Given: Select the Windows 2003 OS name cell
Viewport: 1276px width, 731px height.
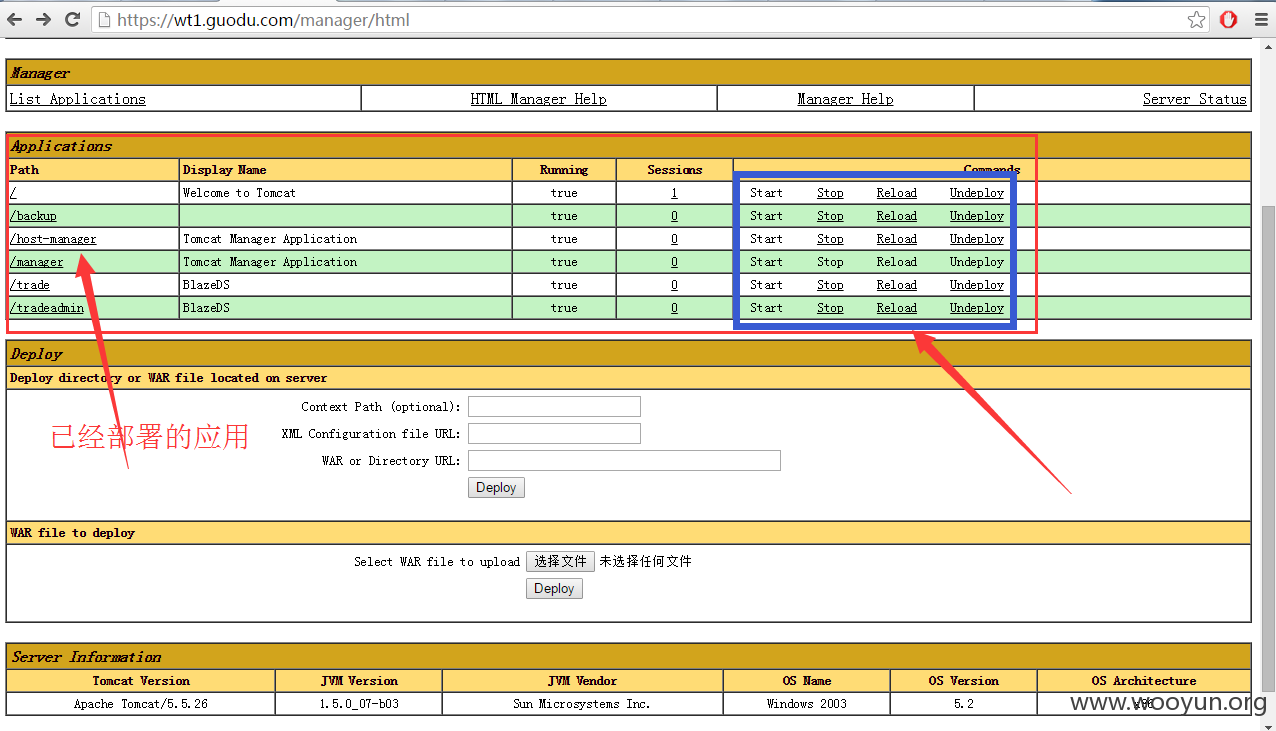Looking at the screenshot, I should click(807, 704).
